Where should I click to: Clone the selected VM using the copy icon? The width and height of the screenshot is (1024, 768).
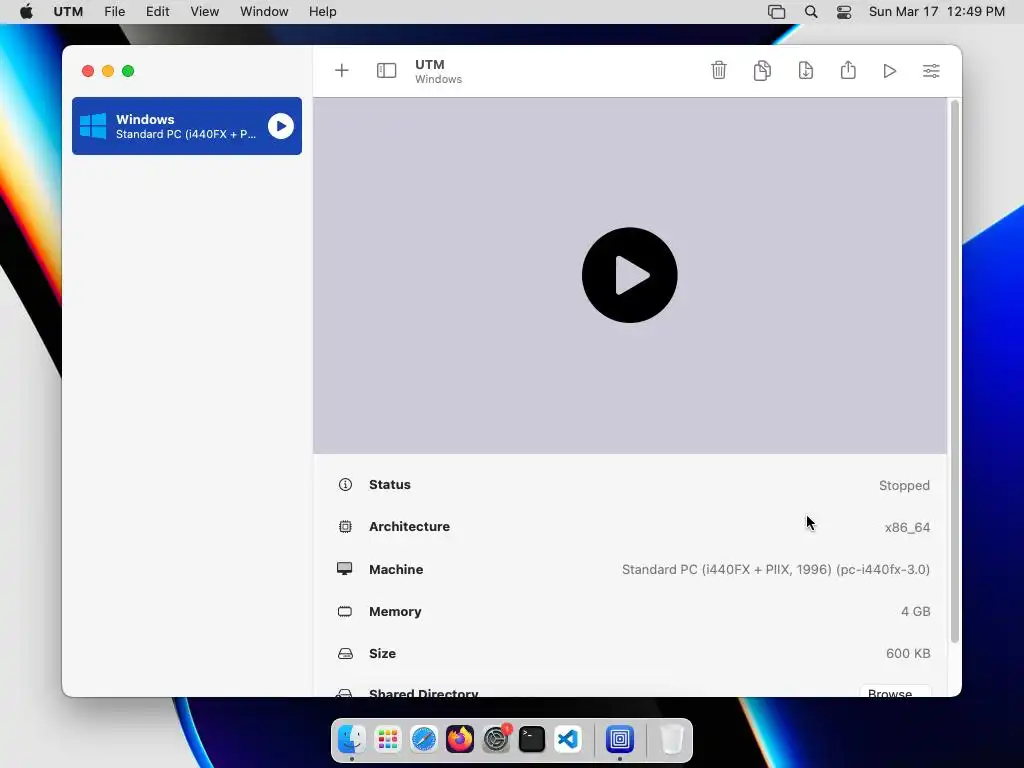click(762, 71)
